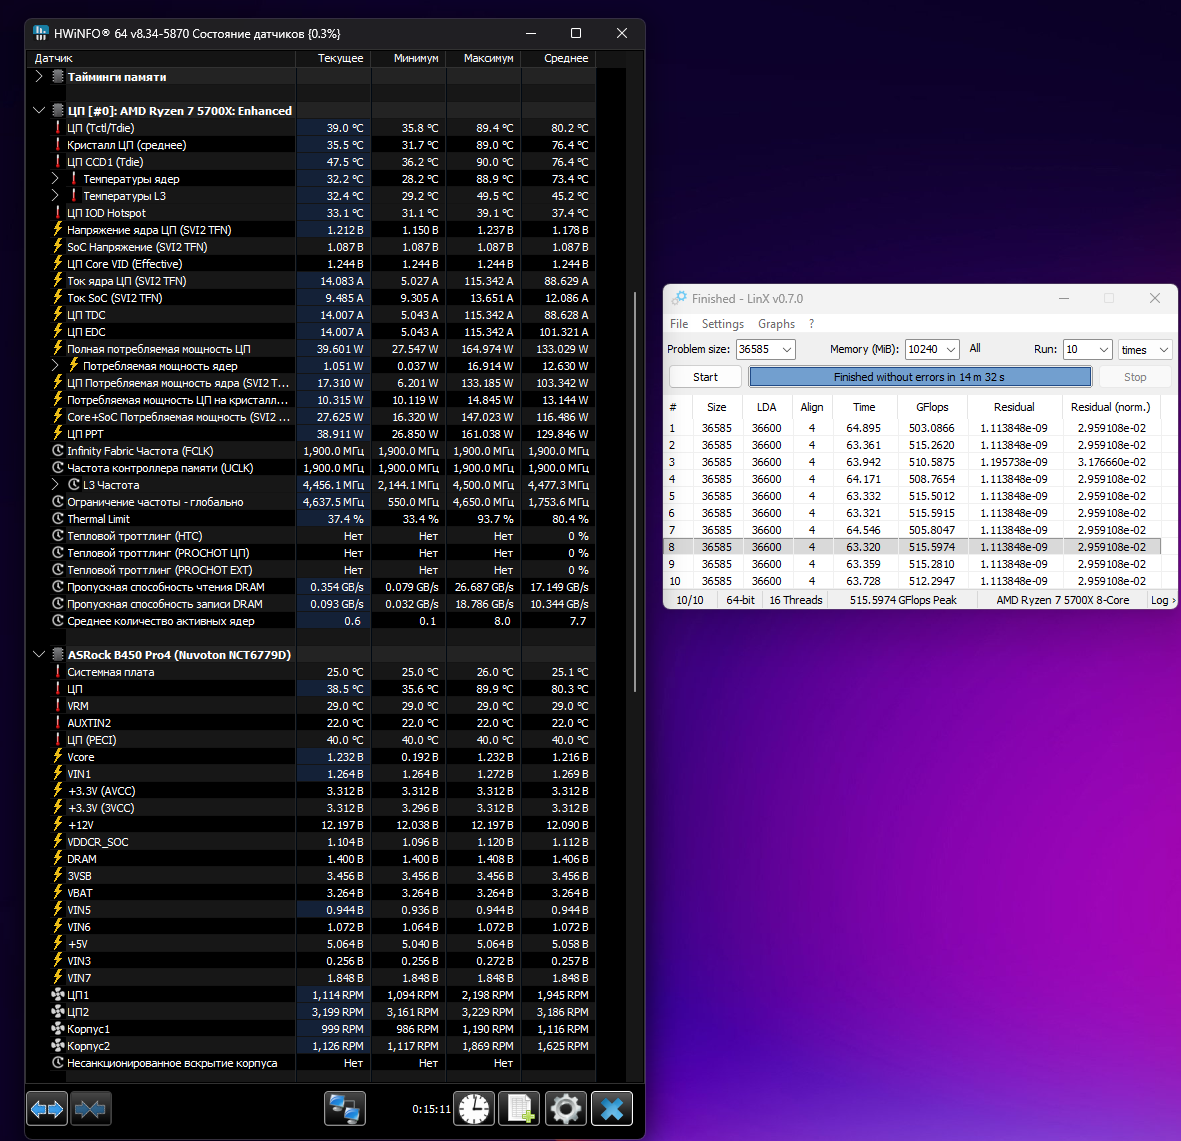Click the Текущее column header
This screenshot has width=1181, height=1141.
click(x=334, y=58)
